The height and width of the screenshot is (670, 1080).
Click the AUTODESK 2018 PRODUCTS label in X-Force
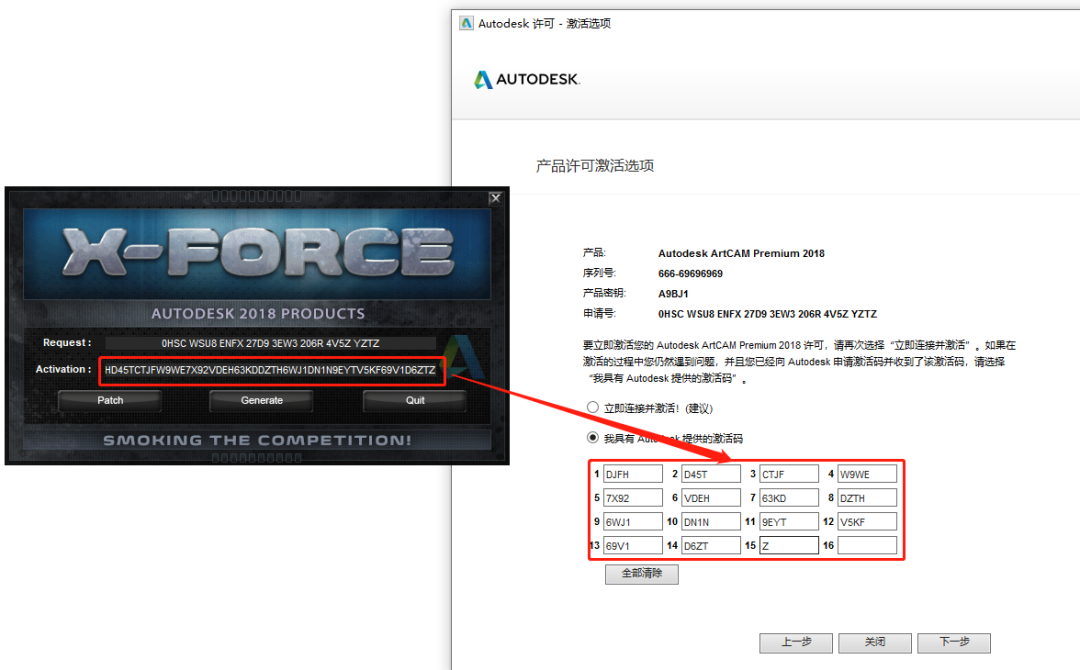click(258, 314)
